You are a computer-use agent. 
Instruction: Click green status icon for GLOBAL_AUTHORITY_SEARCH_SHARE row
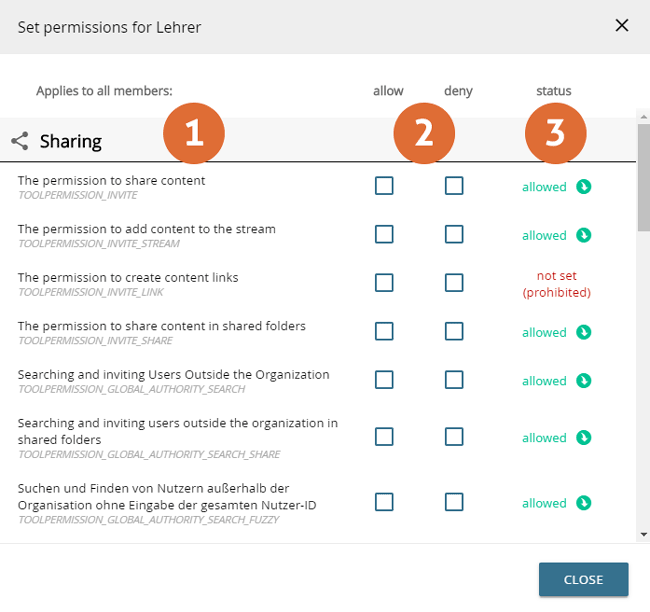click(x=584, y=437)
